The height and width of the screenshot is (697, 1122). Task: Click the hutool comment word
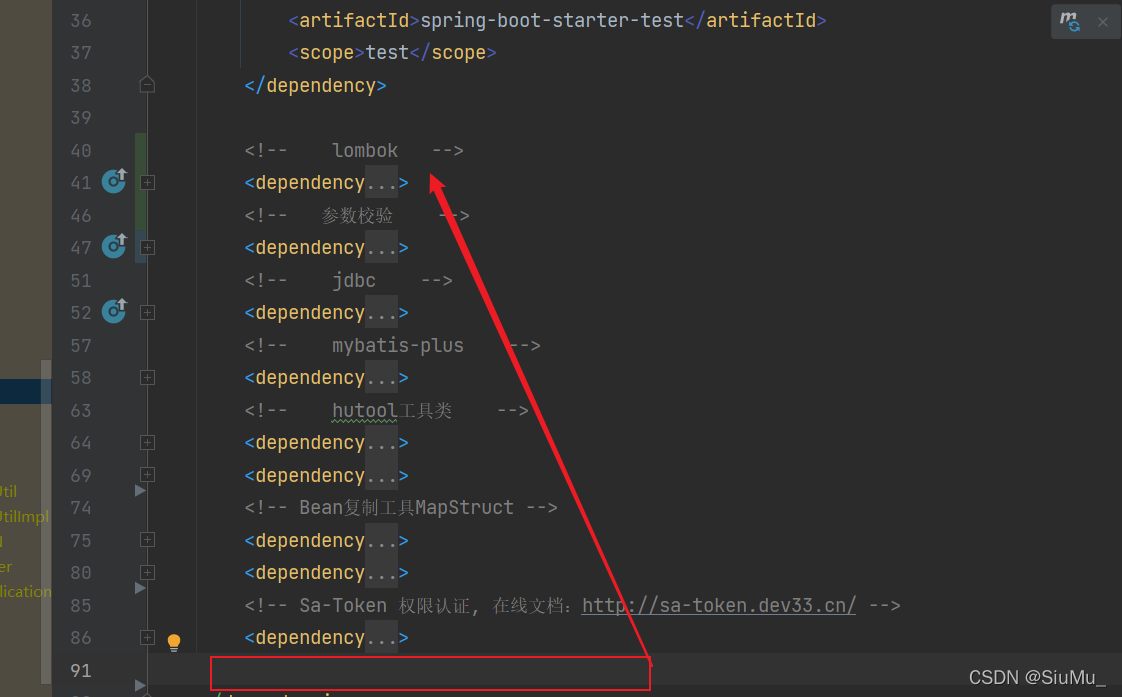coord(364,411)
